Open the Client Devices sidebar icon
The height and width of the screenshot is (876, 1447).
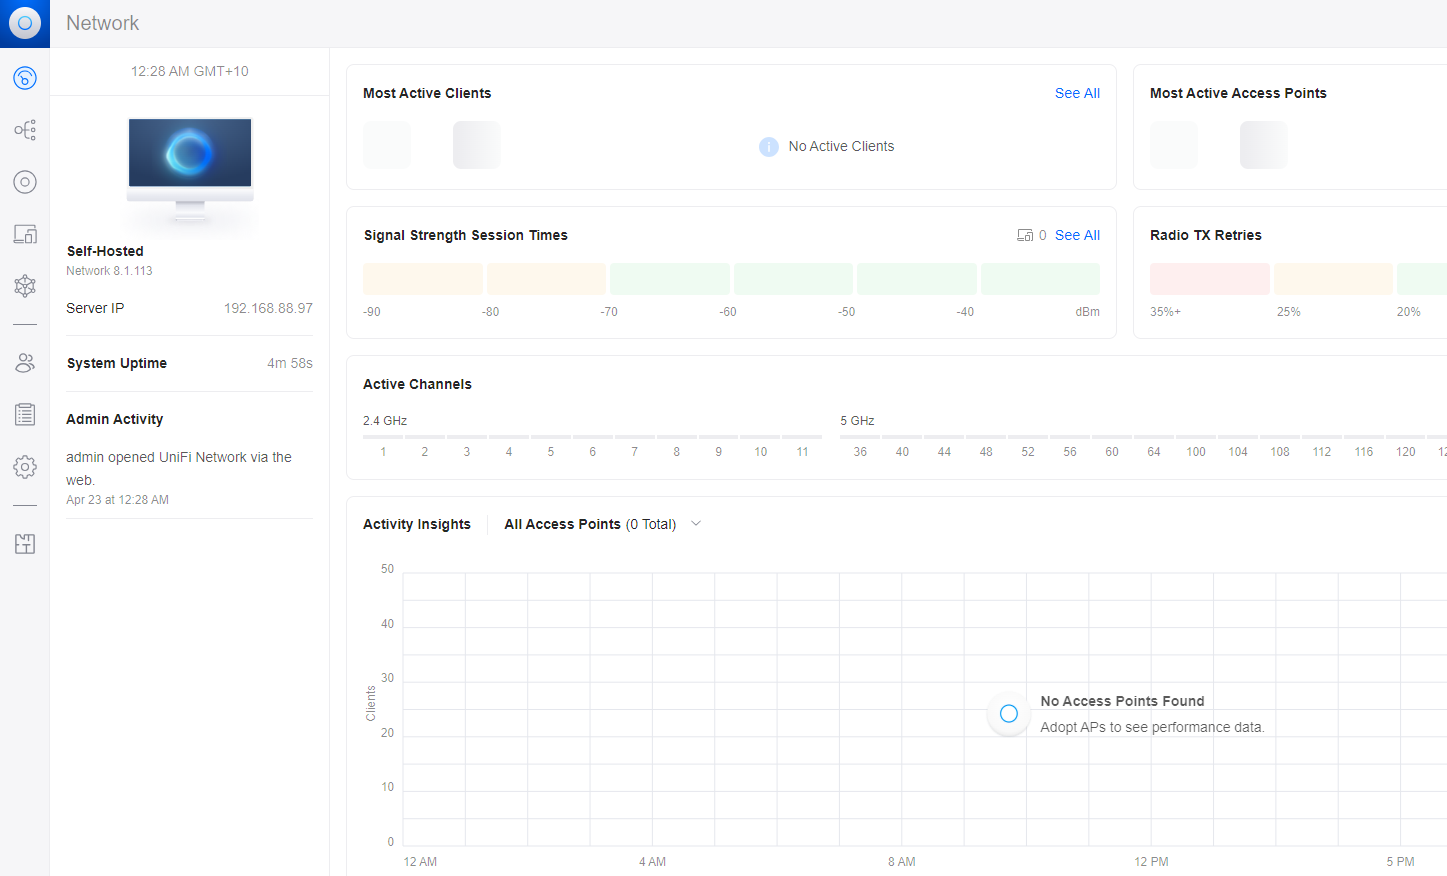[25, 234]
